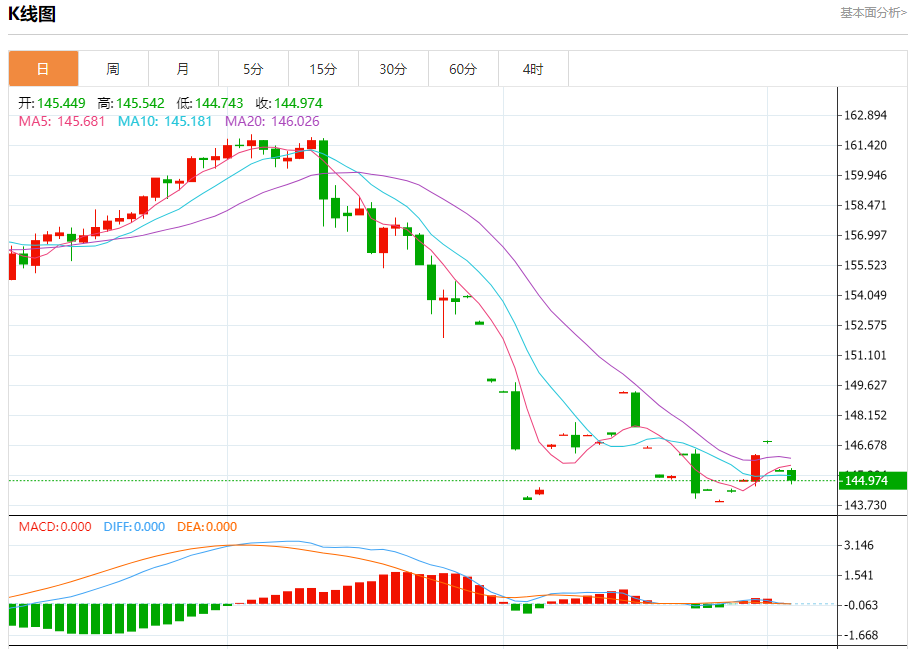This screenshot has height=649, width=914.
Task: Click the 收:144.974 closing price value
Action: coord(289,103)
